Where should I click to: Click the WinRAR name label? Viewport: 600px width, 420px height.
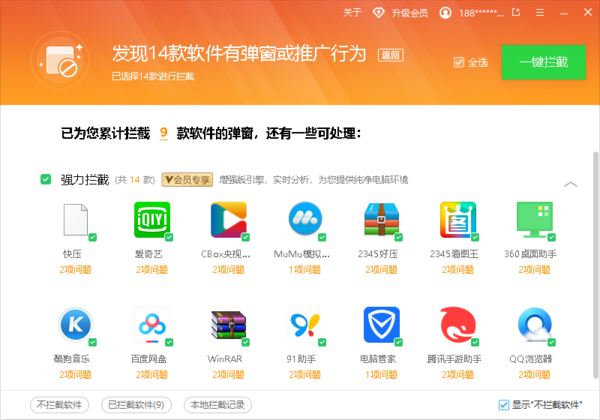(x=225, y=359)
